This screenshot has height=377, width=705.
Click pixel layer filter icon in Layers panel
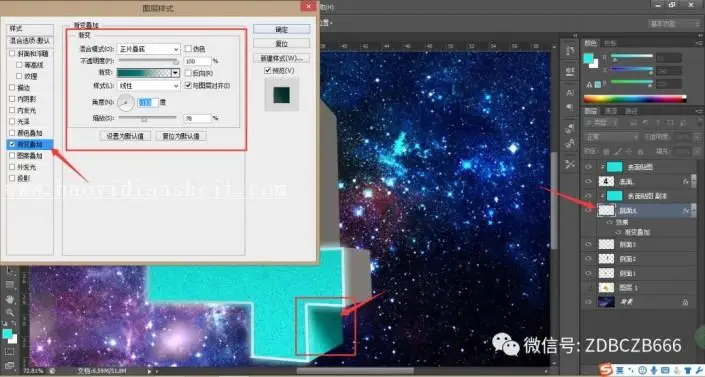[x=634, y=122]
